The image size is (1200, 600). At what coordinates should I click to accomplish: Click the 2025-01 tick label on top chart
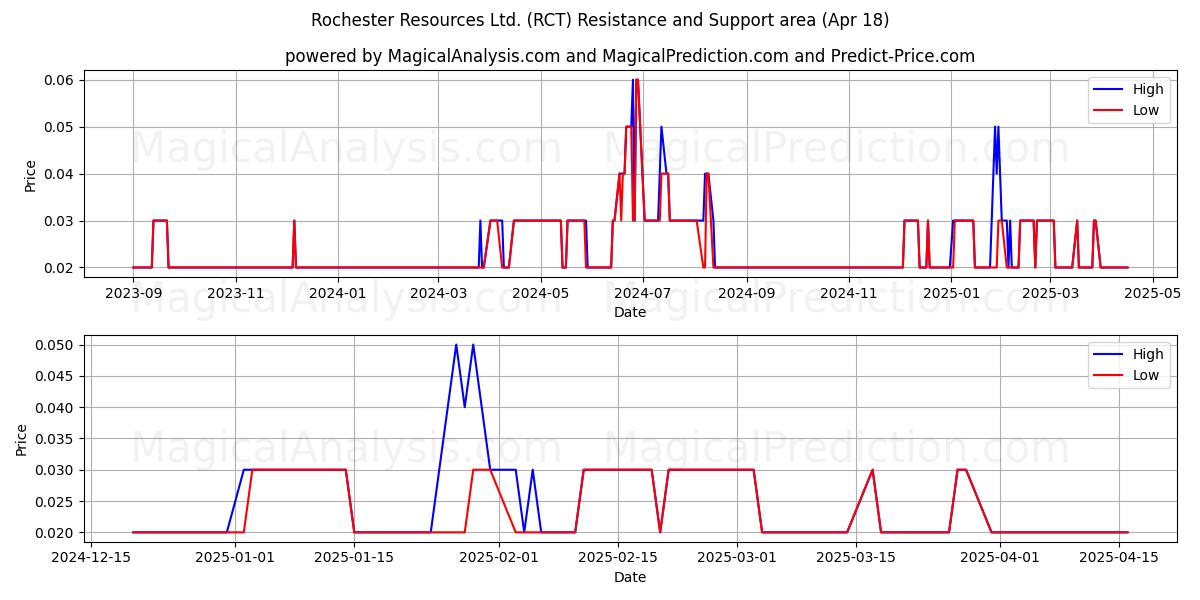pyautogui.click(x=951, y=293)
